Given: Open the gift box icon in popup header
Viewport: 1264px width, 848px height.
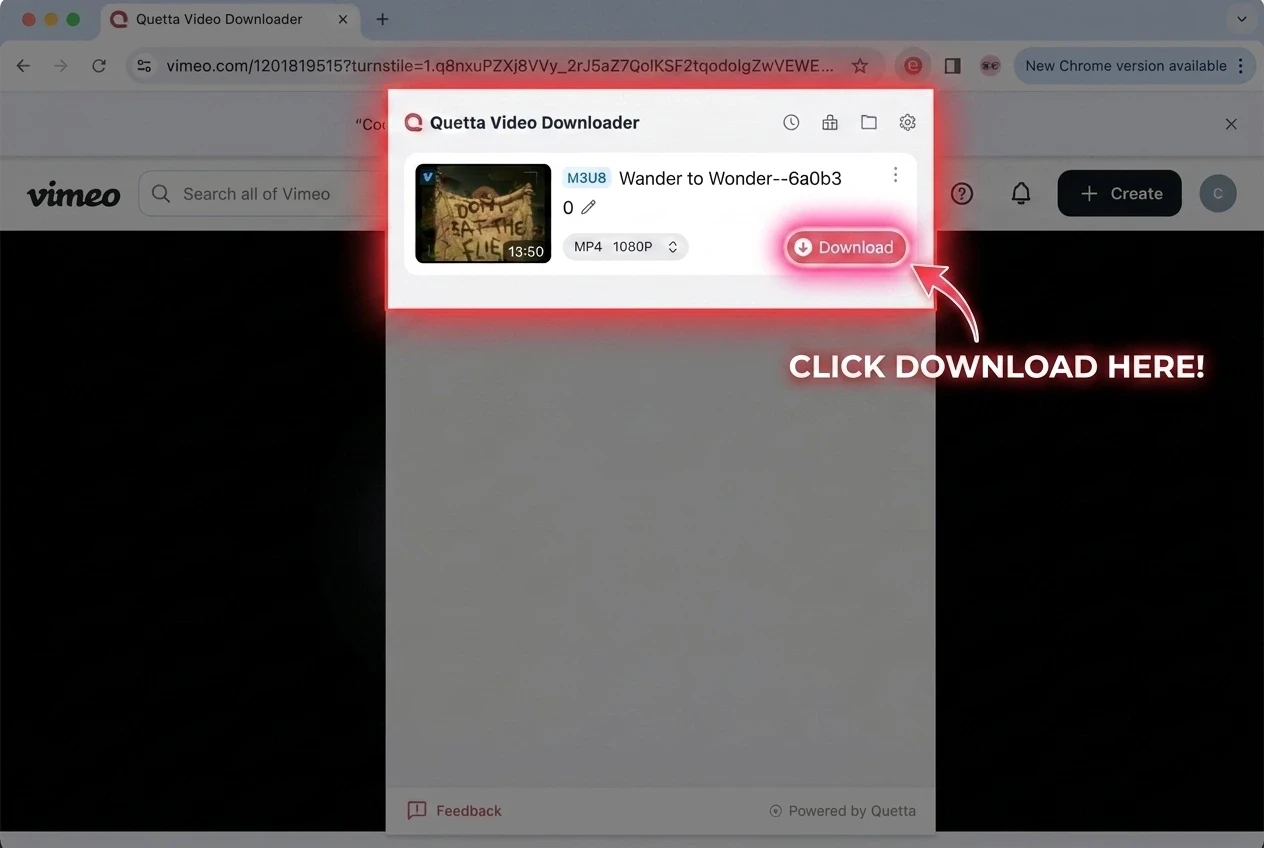Looking at the screenshot, I should pos(830,122).
